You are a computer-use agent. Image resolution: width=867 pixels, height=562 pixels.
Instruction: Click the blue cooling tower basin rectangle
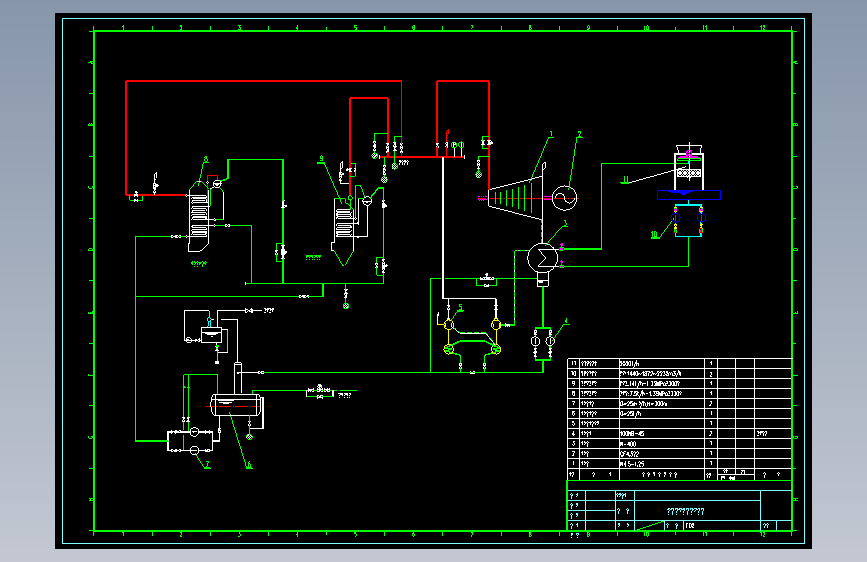coord(688,195)
